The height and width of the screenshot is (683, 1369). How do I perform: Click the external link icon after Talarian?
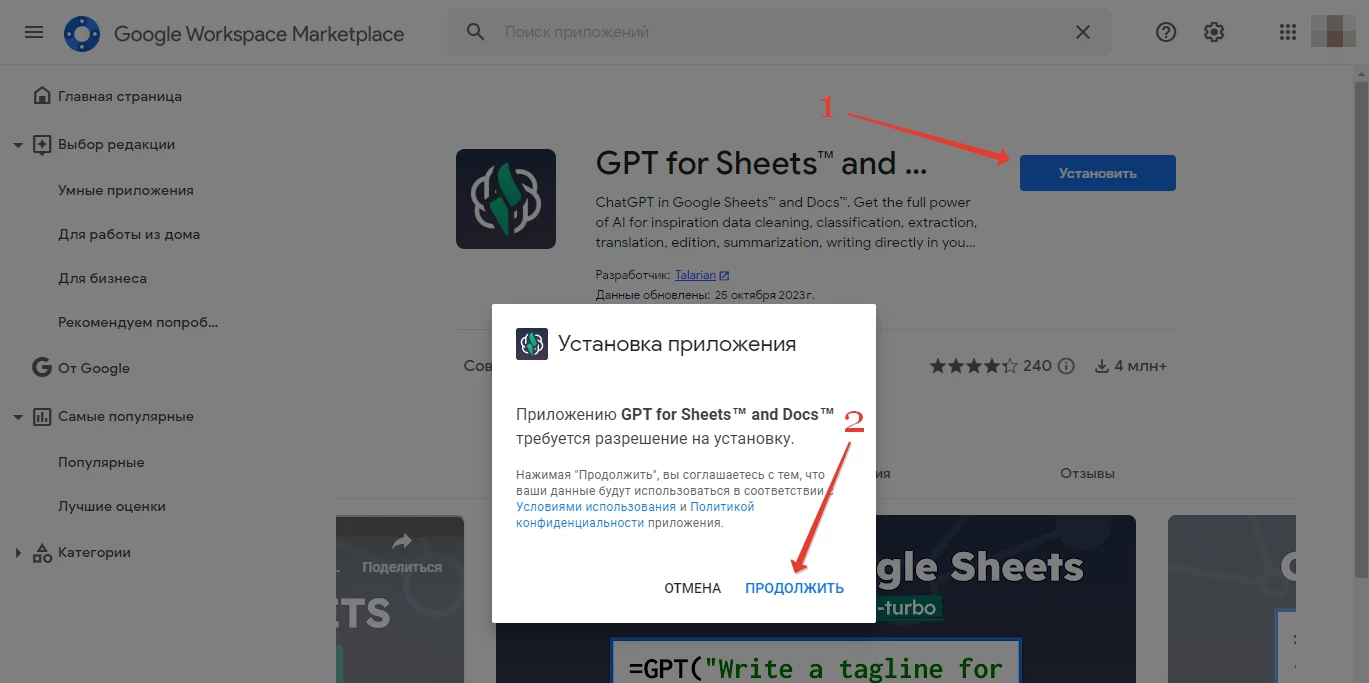coord(724,275)
